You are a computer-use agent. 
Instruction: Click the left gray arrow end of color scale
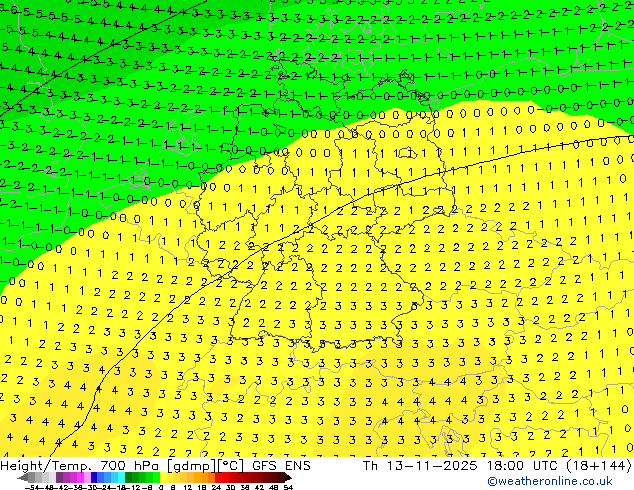23,477
